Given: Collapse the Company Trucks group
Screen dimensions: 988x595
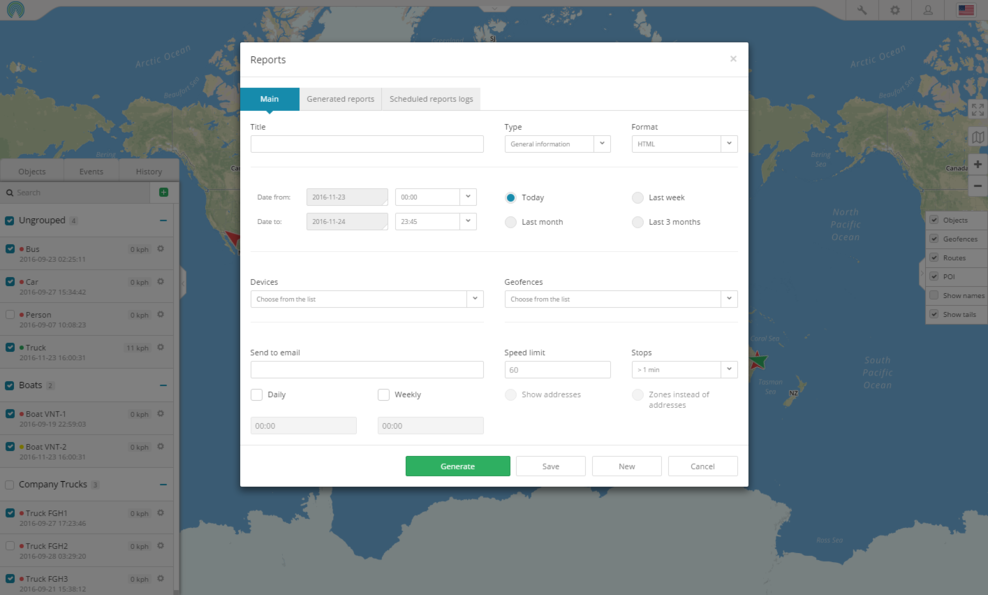Looking at the screenshot, I should tap(163, 485).
